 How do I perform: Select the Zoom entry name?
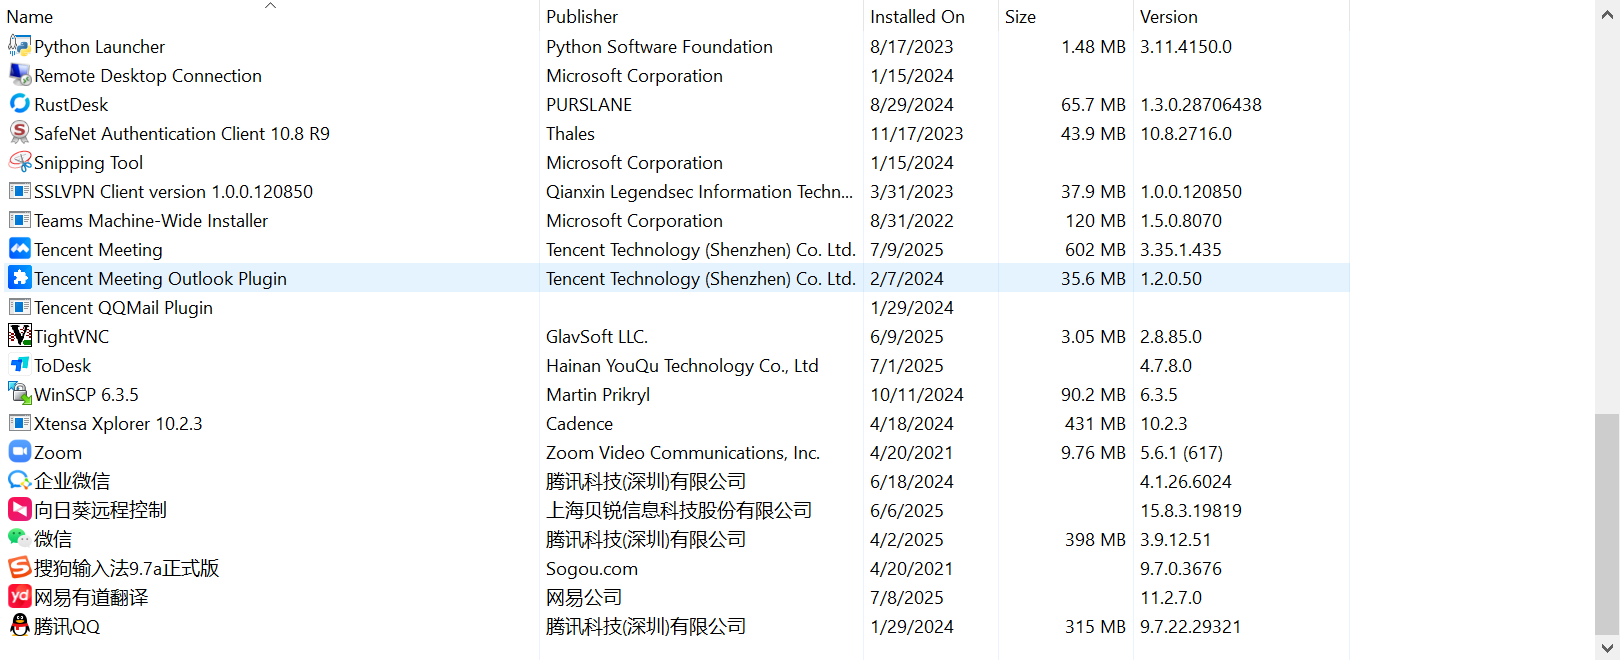click(58, 453)
